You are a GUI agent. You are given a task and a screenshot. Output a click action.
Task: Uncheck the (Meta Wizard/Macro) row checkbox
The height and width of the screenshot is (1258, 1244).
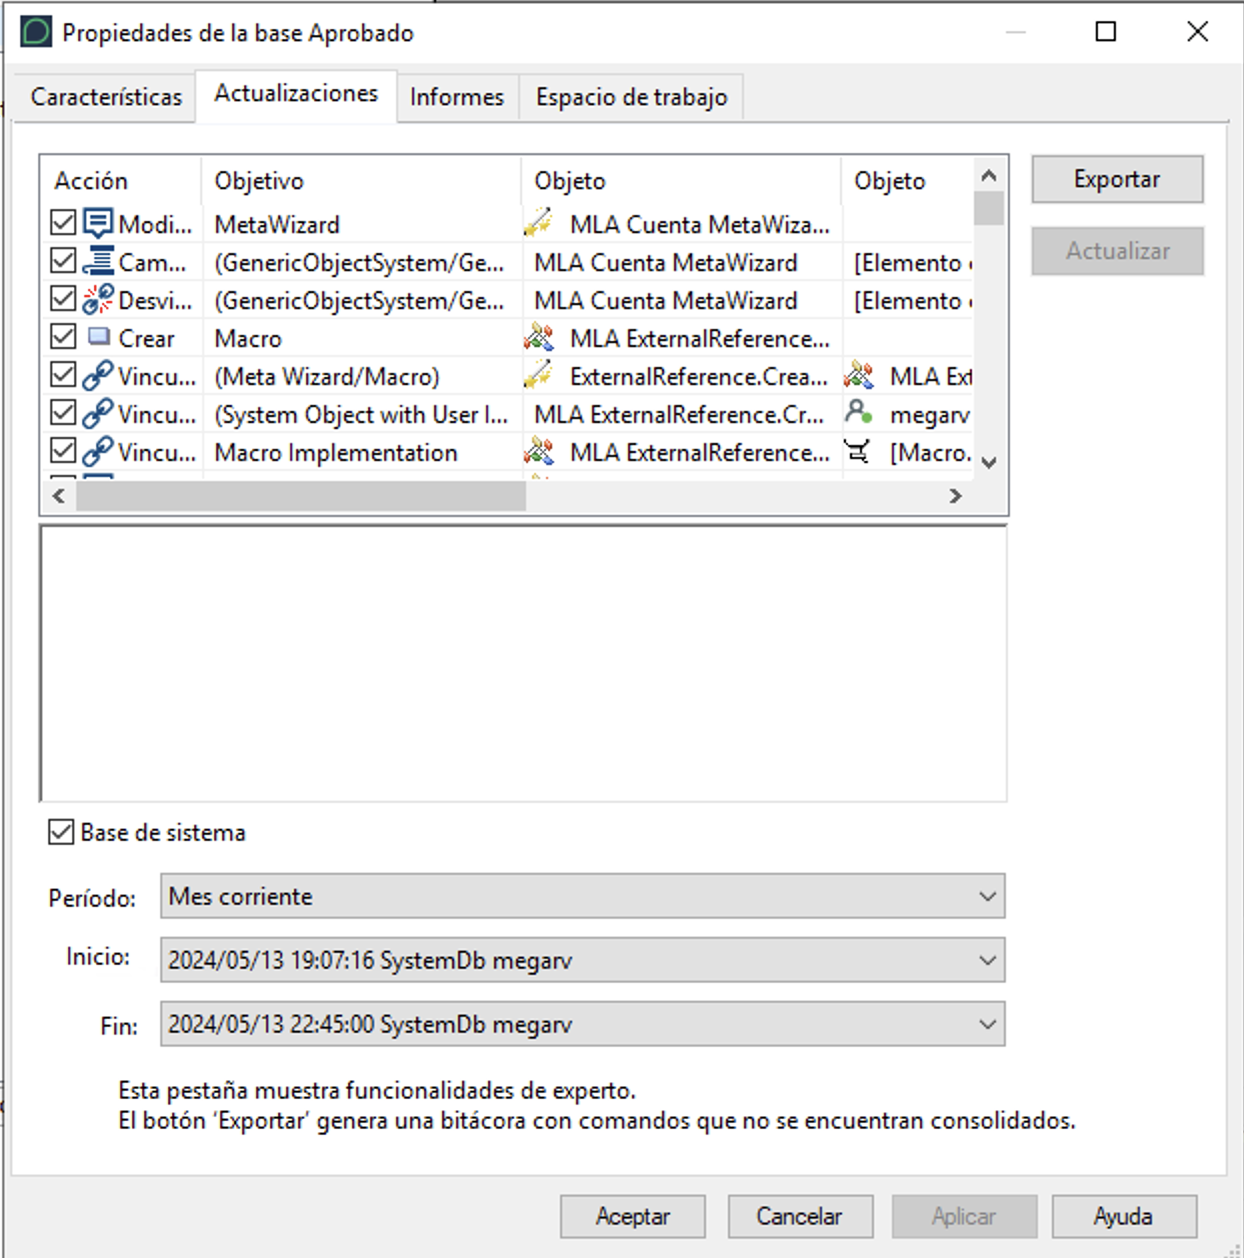(x=63, y=375)
